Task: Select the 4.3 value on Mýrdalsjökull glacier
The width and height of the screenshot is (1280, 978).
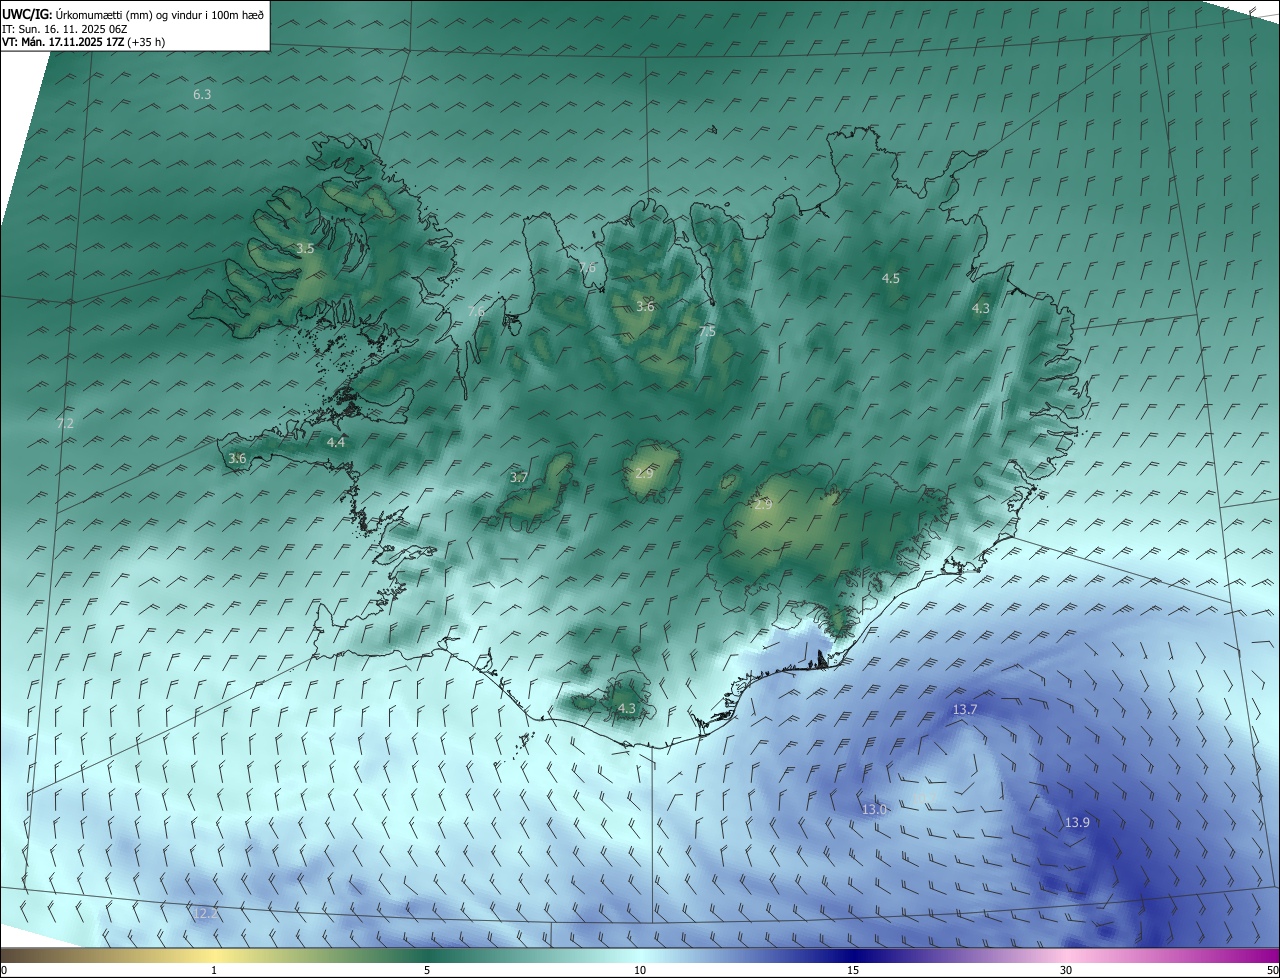Action: (x=627, y=708)
